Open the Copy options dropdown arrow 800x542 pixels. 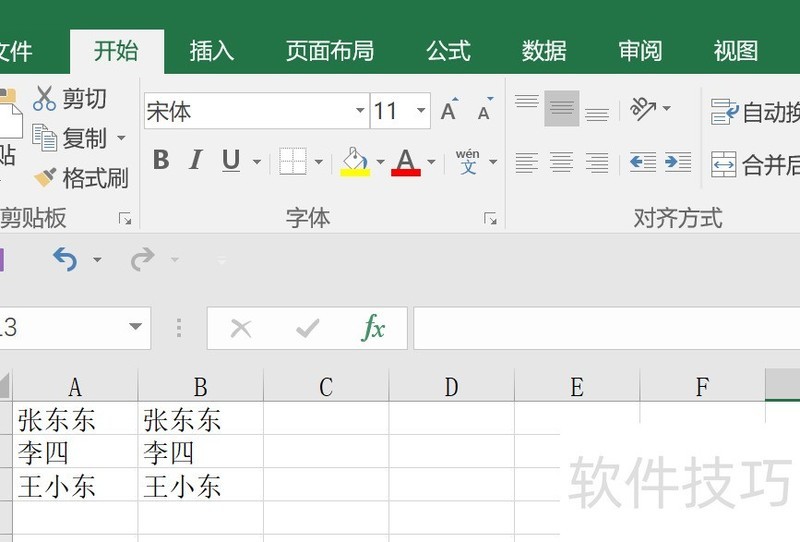point(121,138)
